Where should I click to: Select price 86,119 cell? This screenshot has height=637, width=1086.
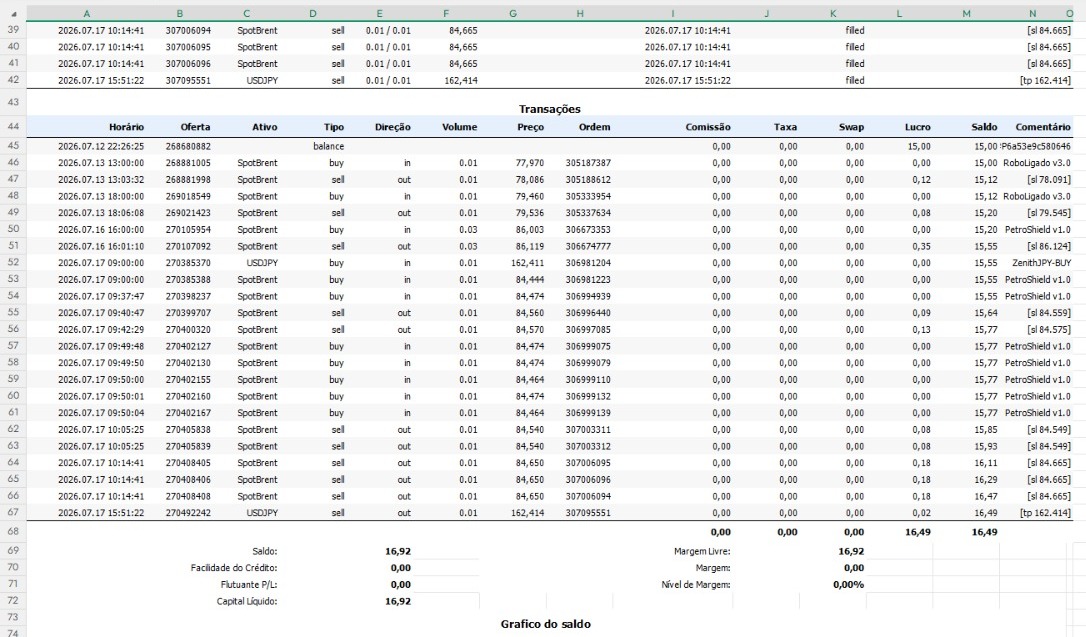click(530, 246)
